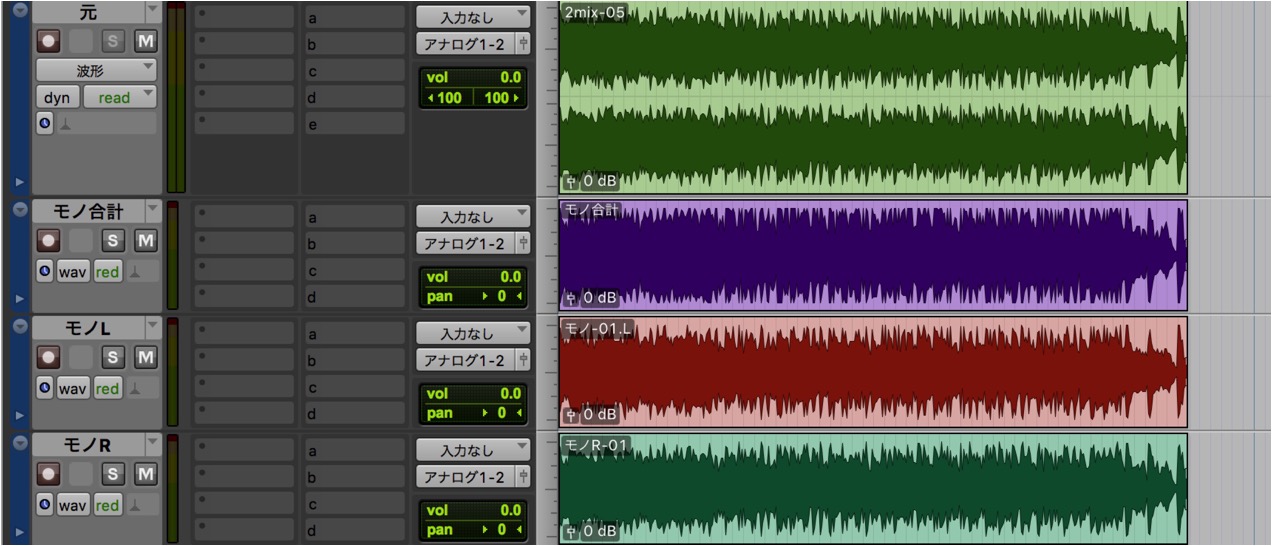Image resolution: width=1272 pixels, height=546 pixels.
Task: Open output window fader icon for モノL track
Action: coord(523,360)
